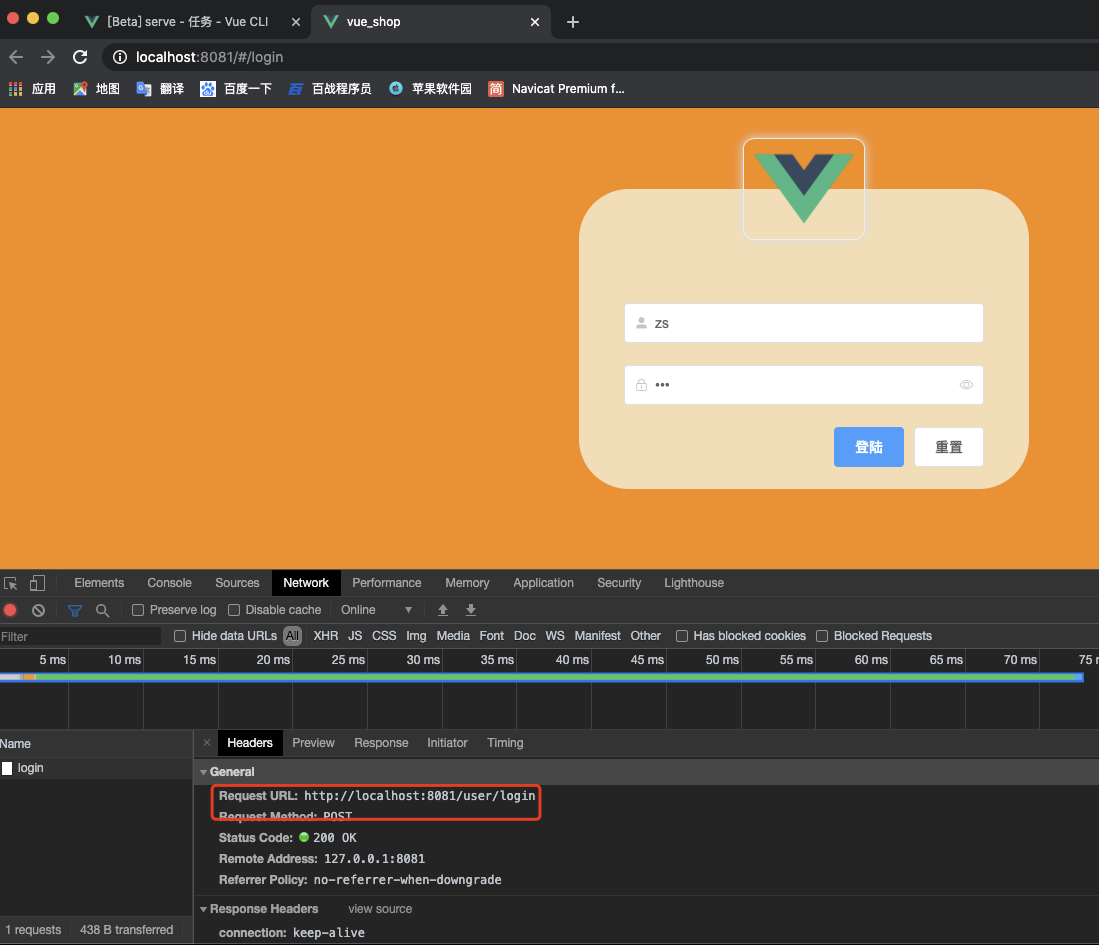Click the 重置 reset button
Screen dimensions: 1099x945
click(948, 447)
